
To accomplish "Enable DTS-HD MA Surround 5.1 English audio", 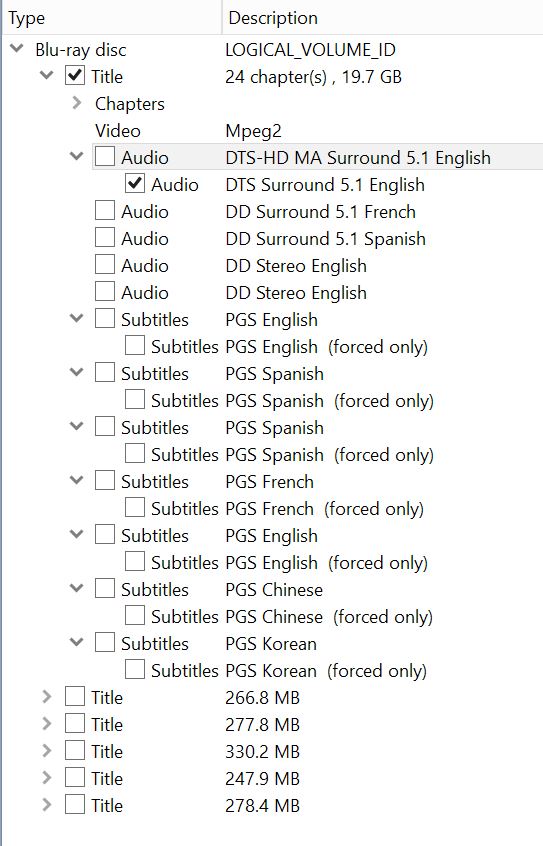I will pyautogui.click(x=105, y=156).
